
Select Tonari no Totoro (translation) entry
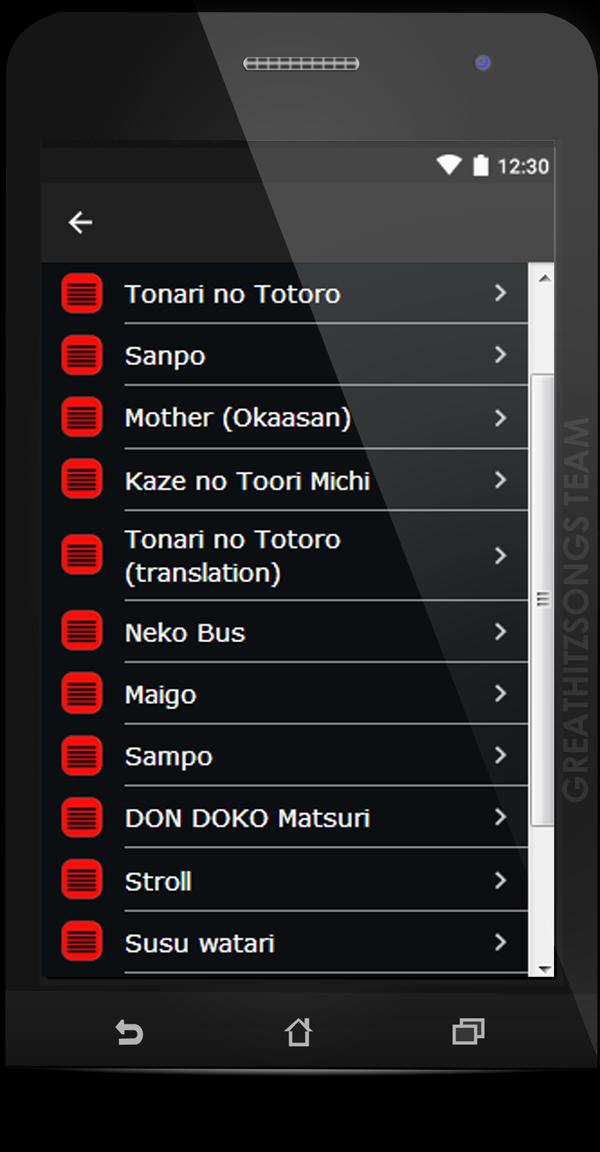285,555
